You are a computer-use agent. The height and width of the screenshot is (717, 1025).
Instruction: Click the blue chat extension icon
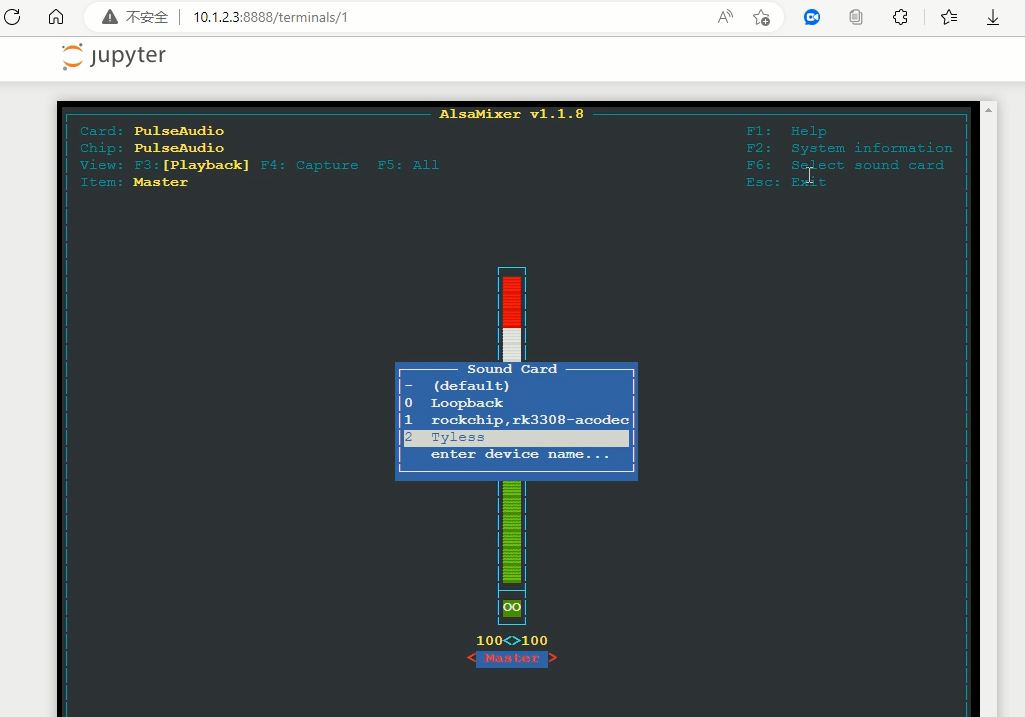coord(812,17)
